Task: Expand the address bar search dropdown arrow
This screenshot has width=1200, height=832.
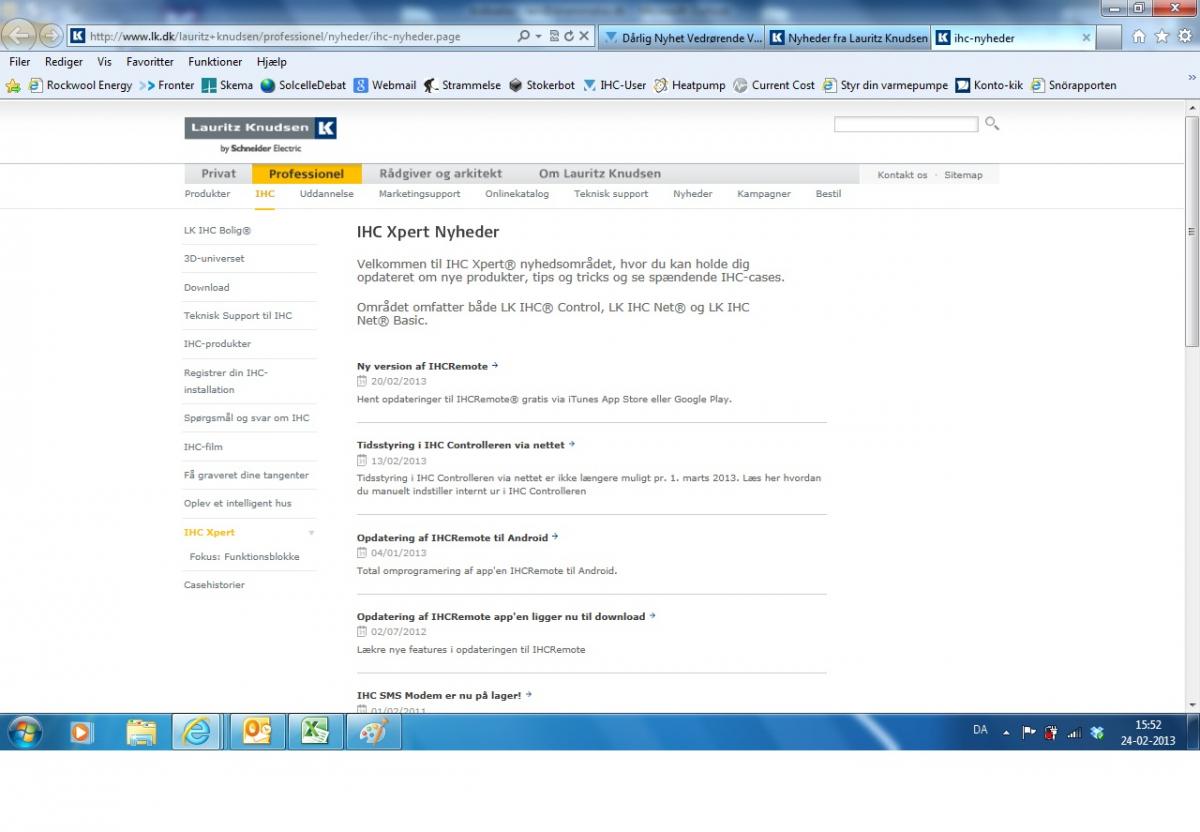Action: tap(538, 36)
